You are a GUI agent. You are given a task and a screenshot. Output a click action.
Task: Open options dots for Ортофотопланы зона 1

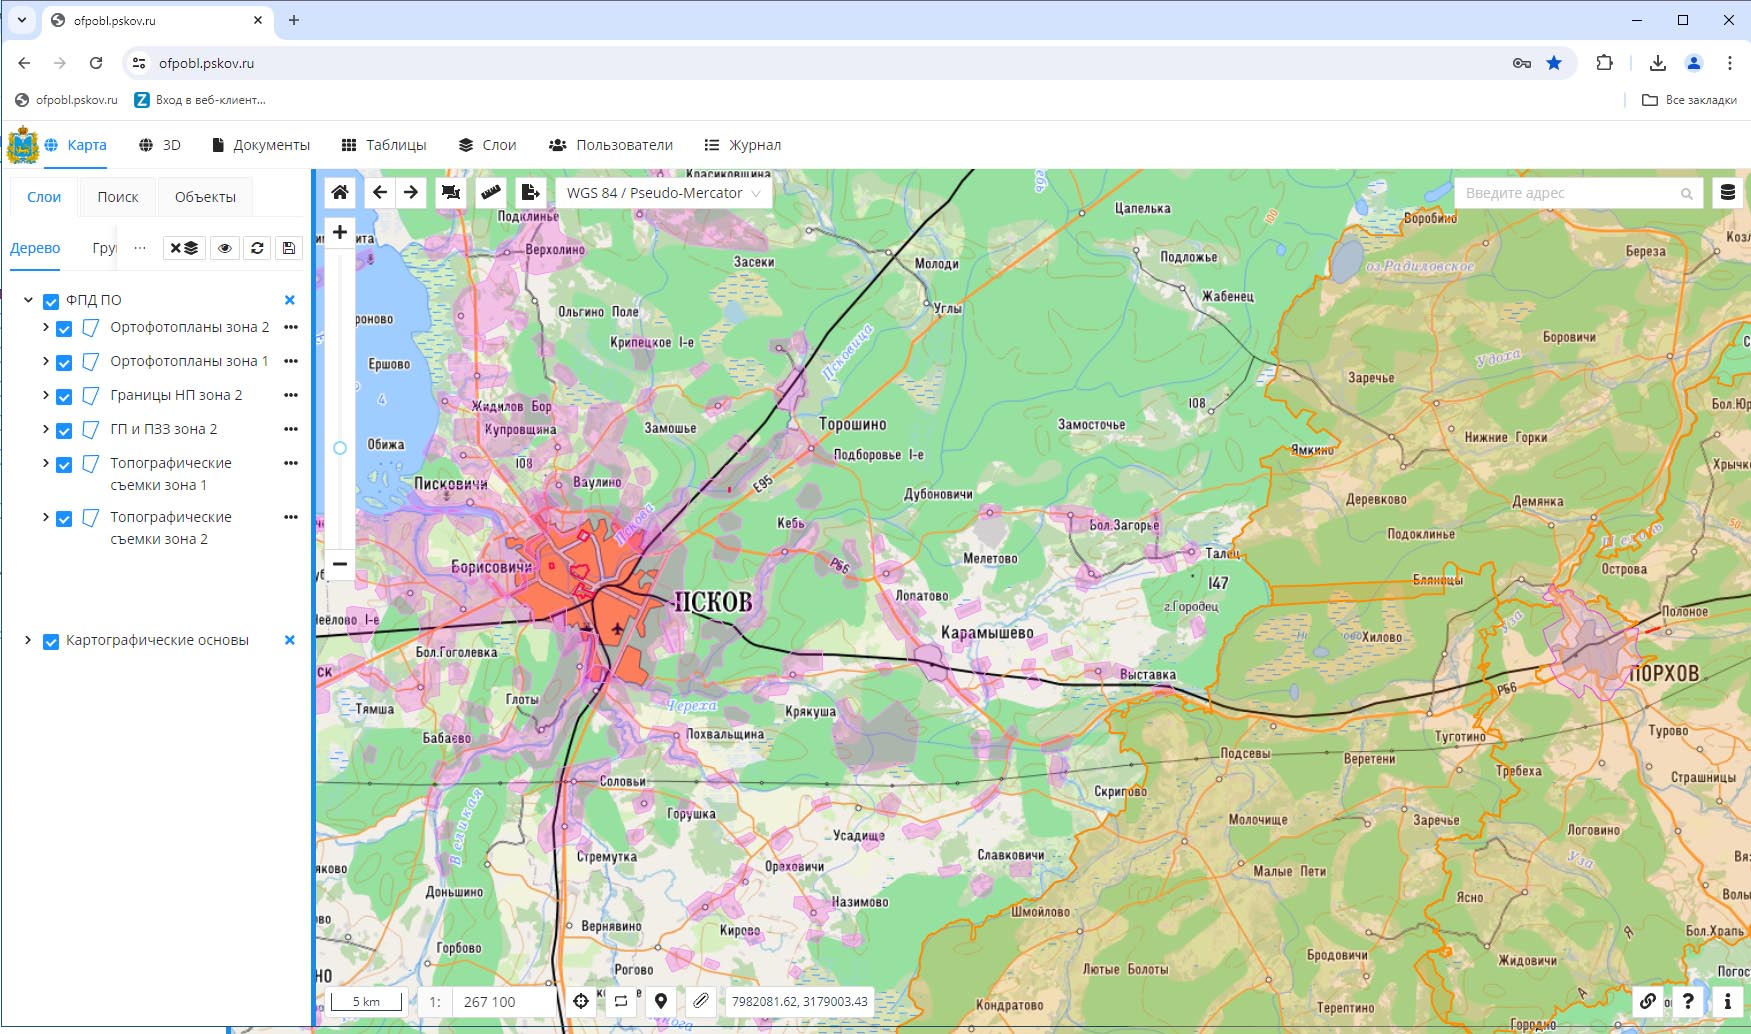point(291,361)
